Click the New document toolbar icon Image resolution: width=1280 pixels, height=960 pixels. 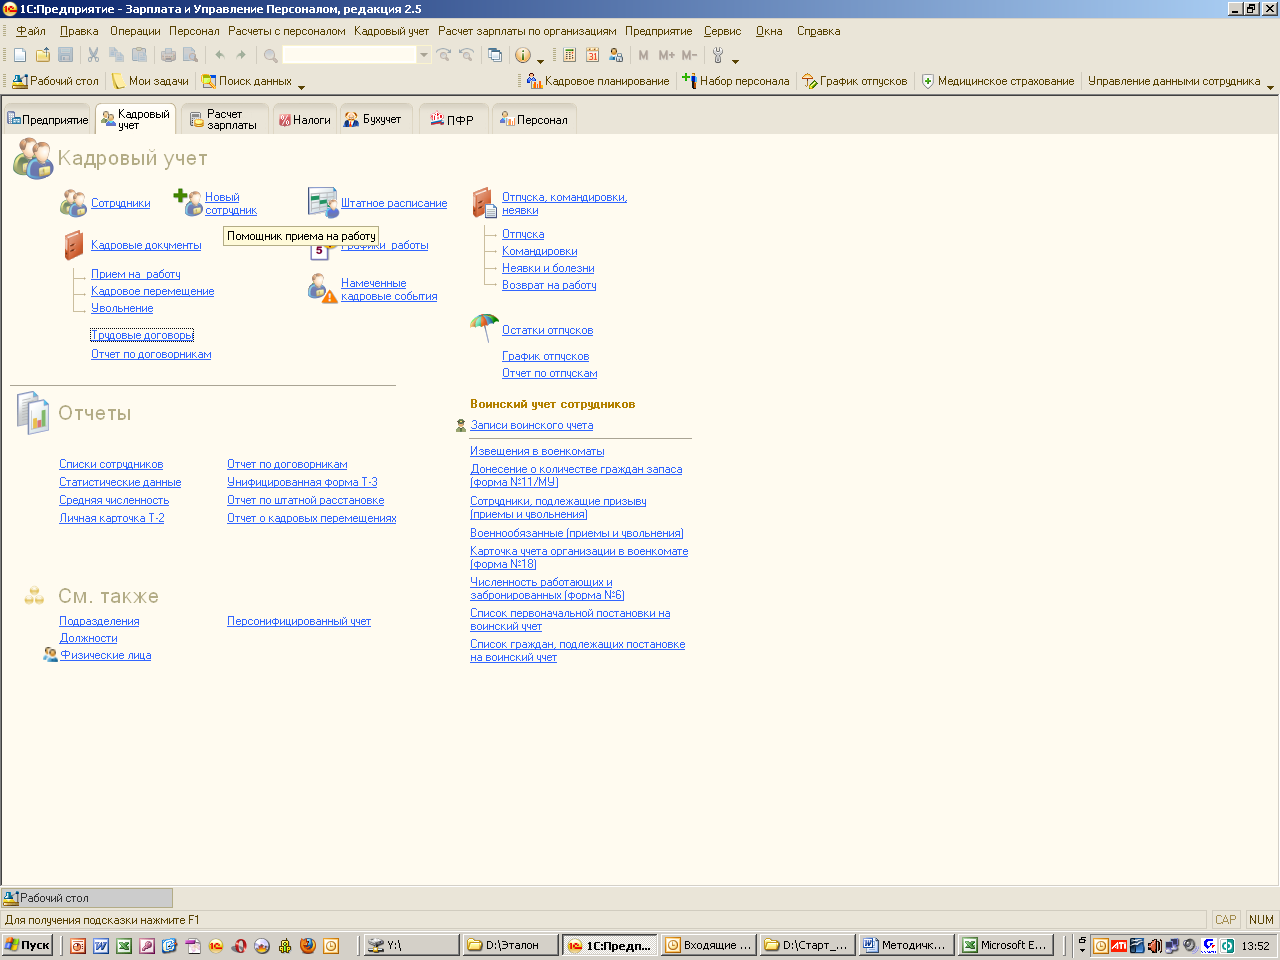click(20, 55)
